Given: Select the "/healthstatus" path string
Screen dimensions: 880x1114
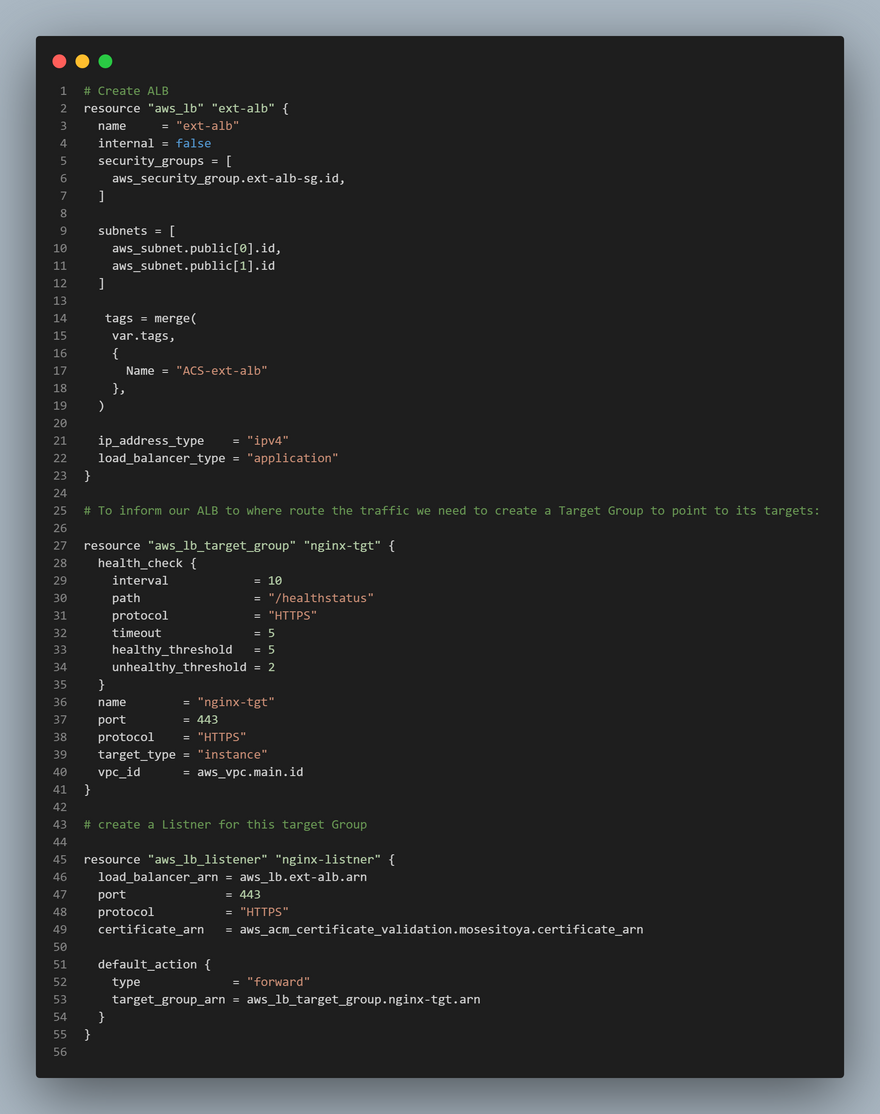Looking at the screenshot, I should (x=313, y=598).
